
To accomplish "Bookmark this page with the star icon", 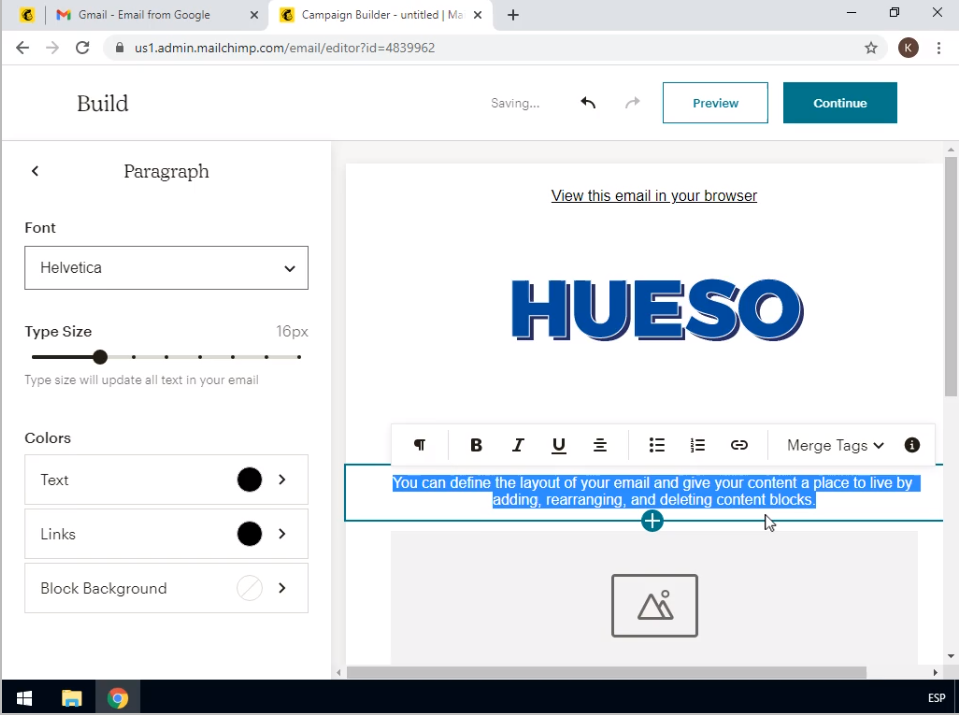I will tap(871, 48).
